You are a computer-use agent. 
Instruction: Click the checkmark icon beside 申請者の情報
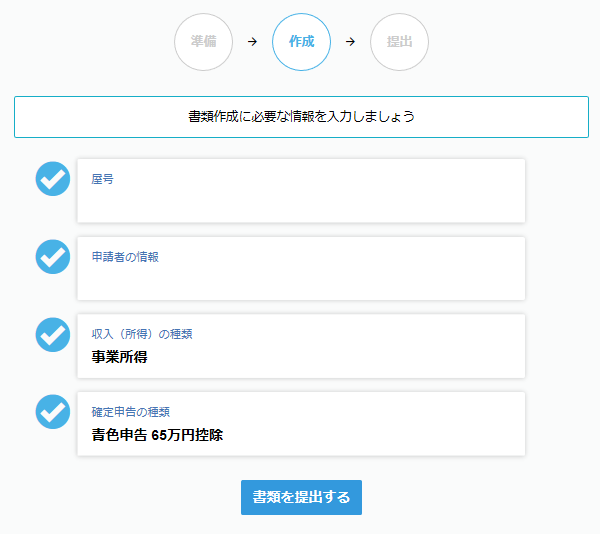pyautogui.click(x=53, y=257)
